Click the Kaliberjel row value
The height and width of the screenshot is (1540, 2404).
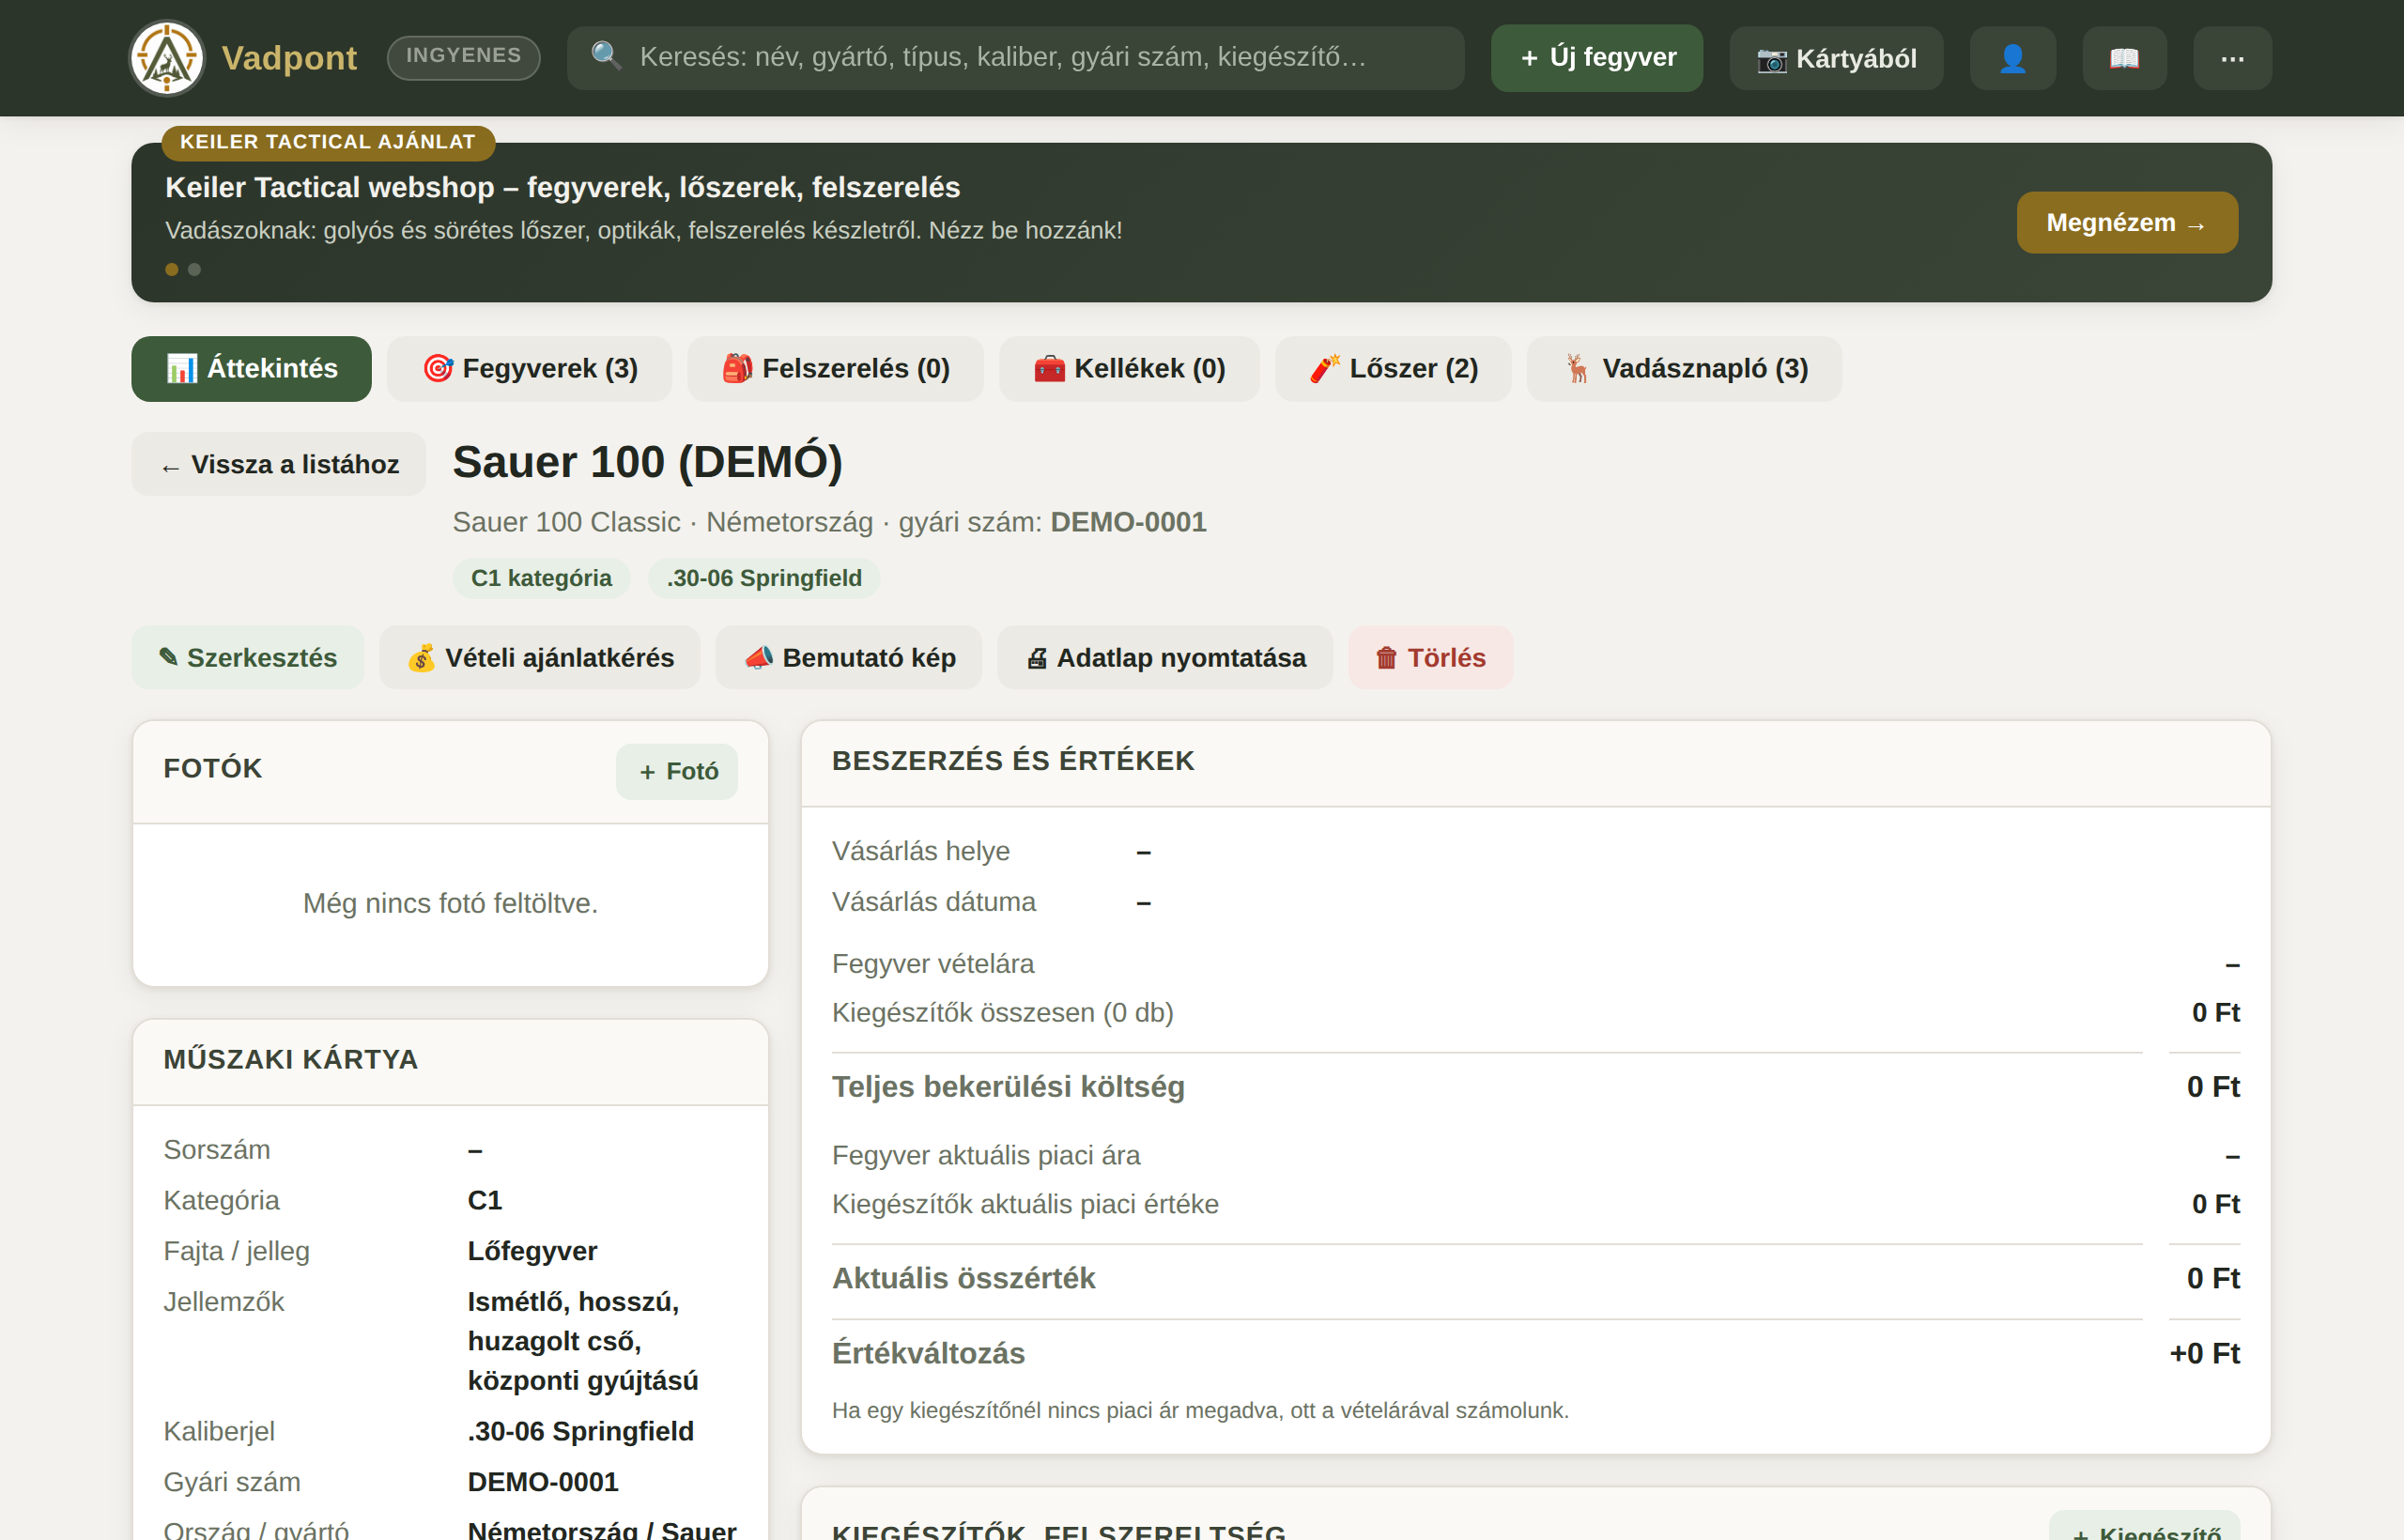point(581,1431)
